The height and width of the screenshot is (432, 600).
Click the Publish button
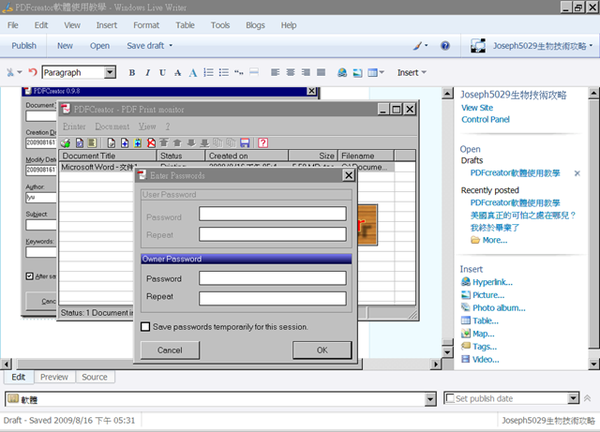(x=24, y=46)
